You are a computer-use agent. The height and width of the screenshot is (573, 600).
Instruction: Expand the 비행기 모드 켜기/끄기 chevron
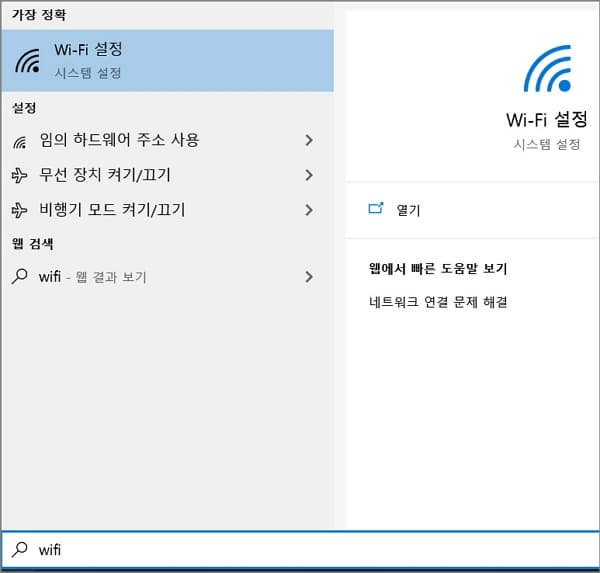(309, 210)
